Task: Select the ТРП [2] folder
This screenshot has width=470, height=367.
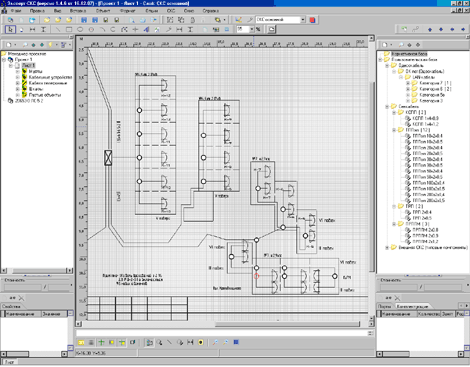Action: tap(414, 206)
